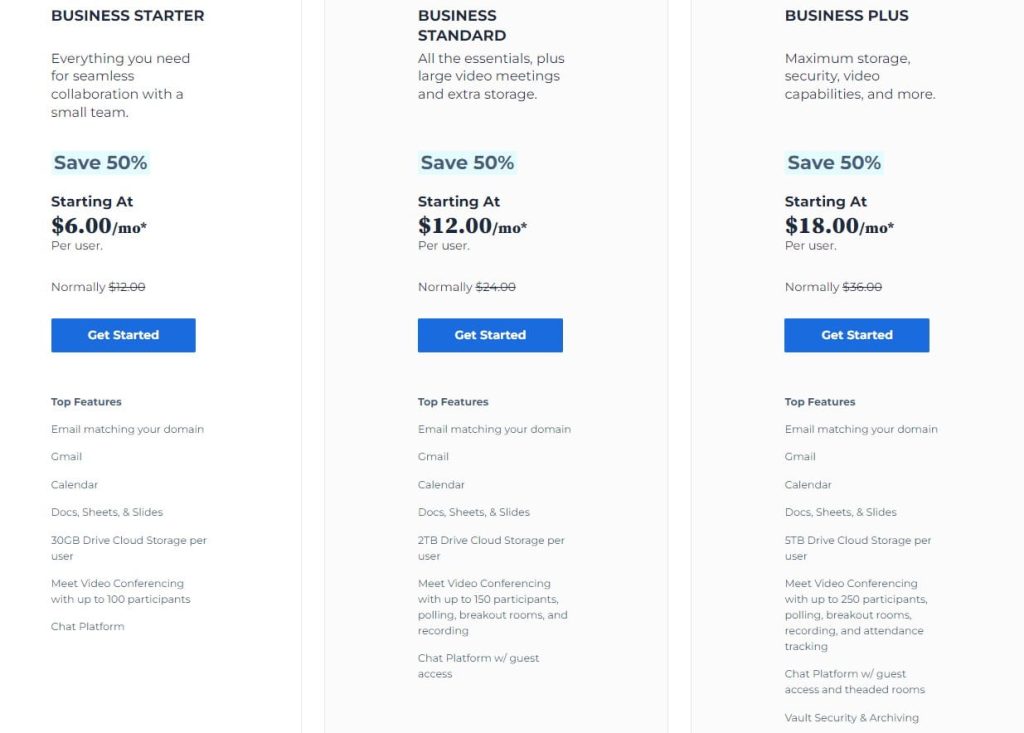Click Save 50% badge in Starter column

click(101, 163)
